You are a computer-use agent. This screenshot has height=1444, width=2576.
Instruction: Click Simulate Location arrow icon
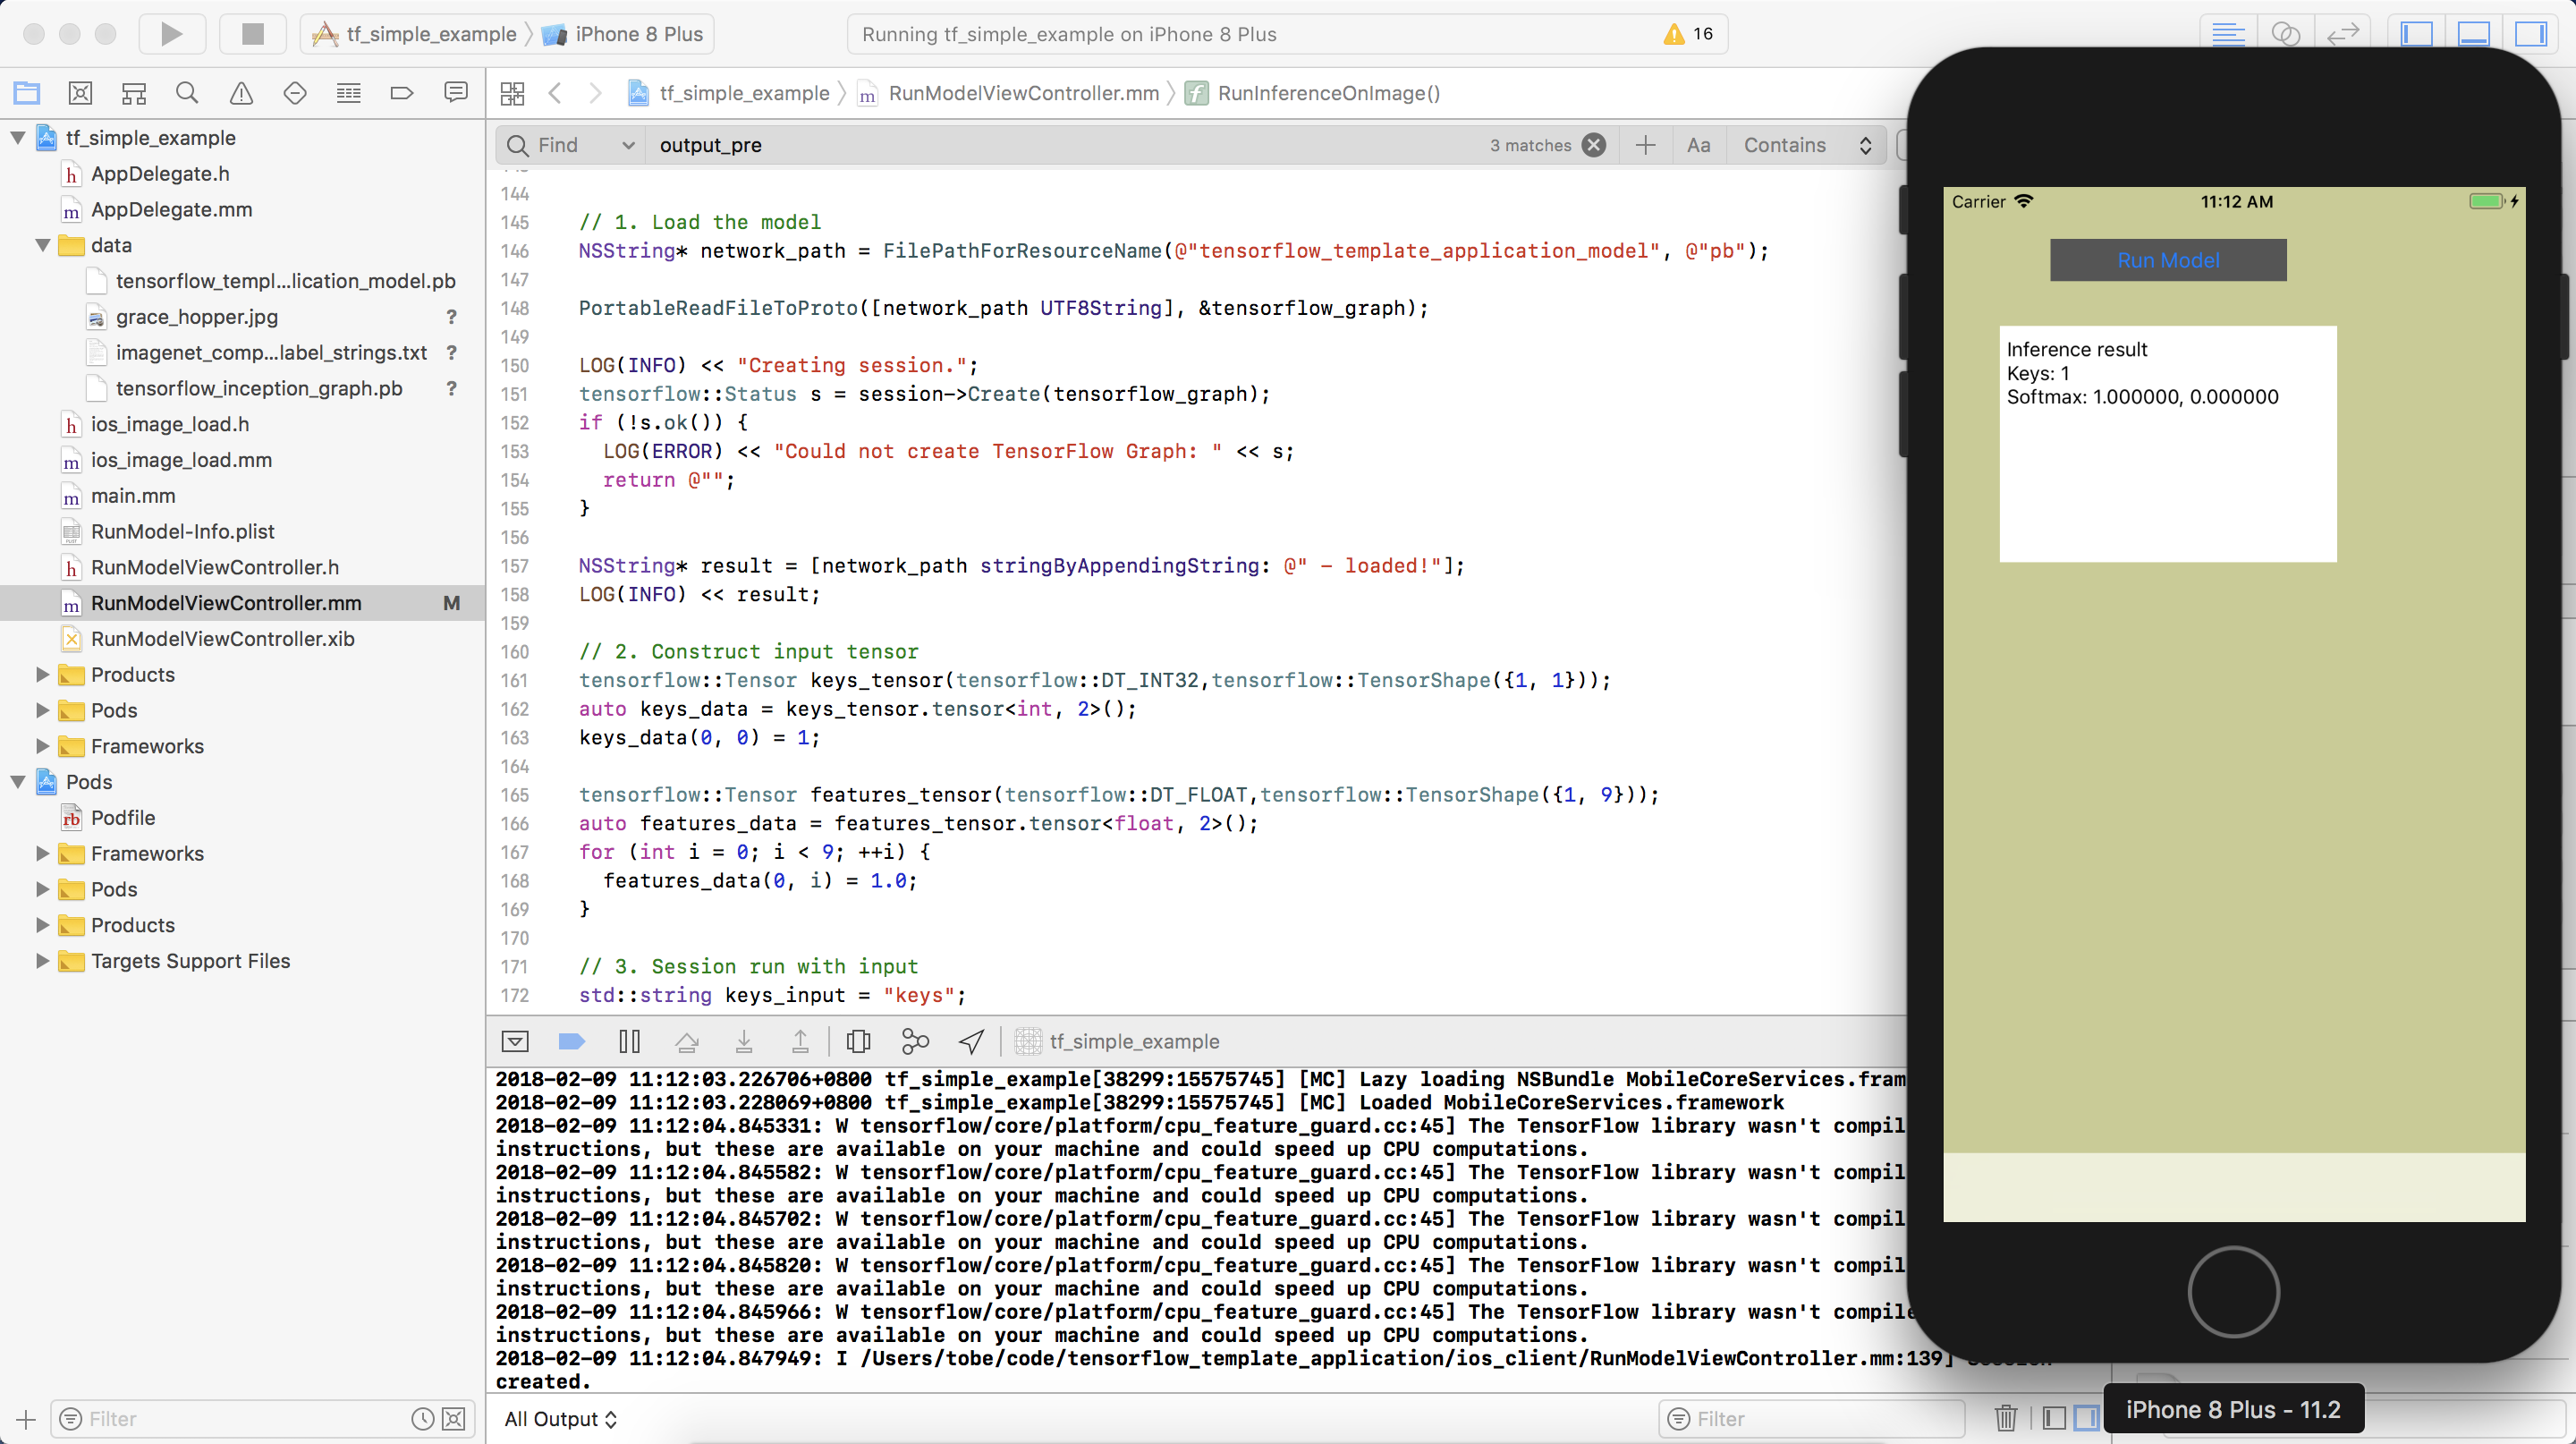972,1042
